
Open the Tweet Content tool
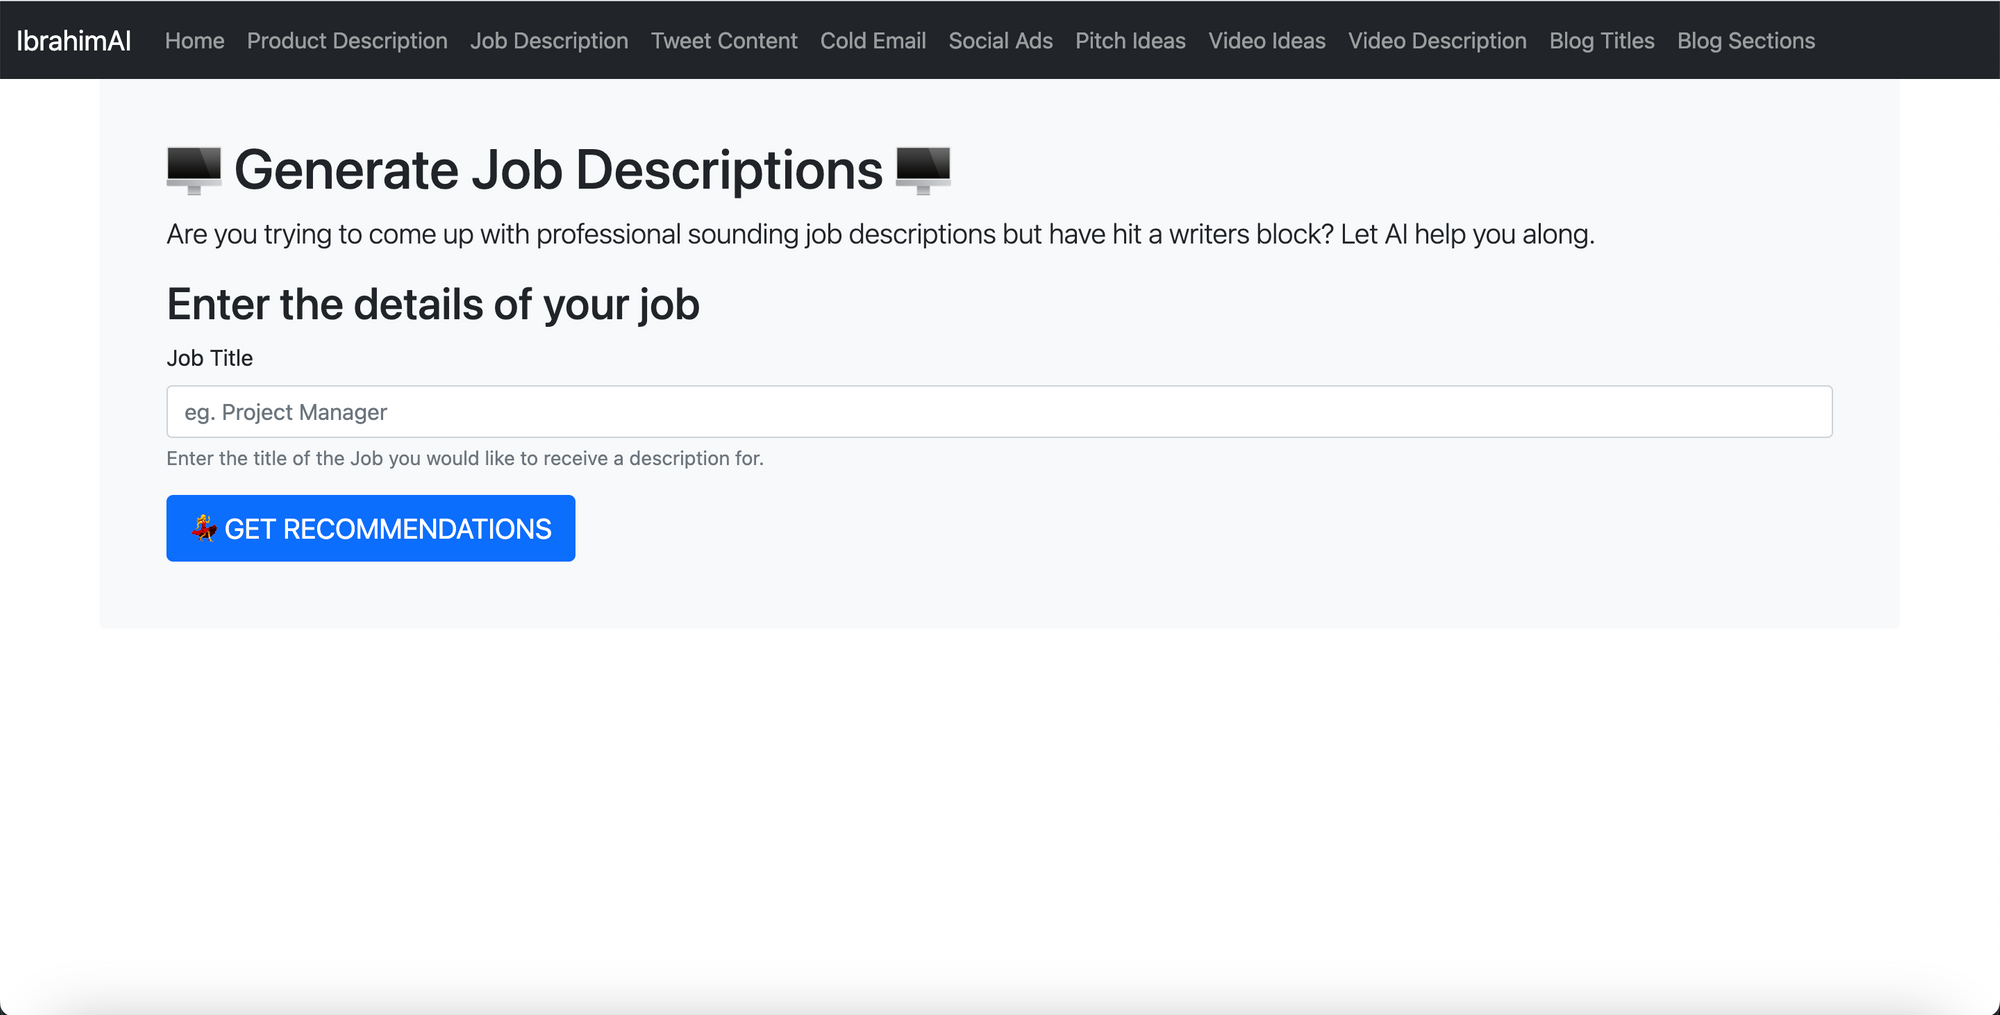coord(723,41)
